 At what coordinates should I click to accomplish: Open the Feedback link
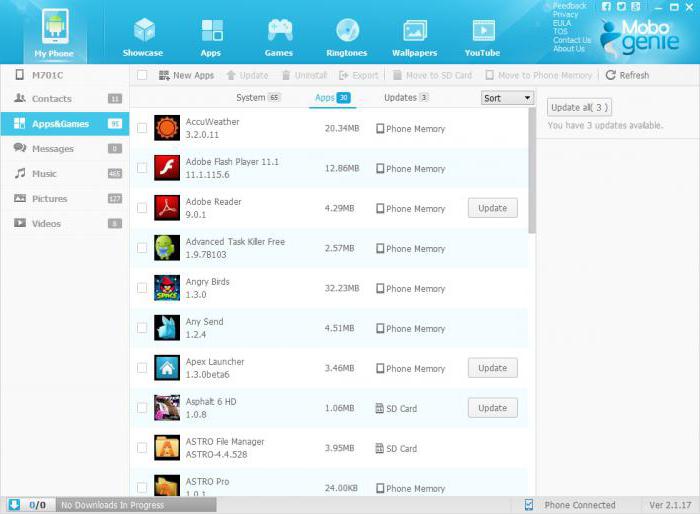point(569,6)
